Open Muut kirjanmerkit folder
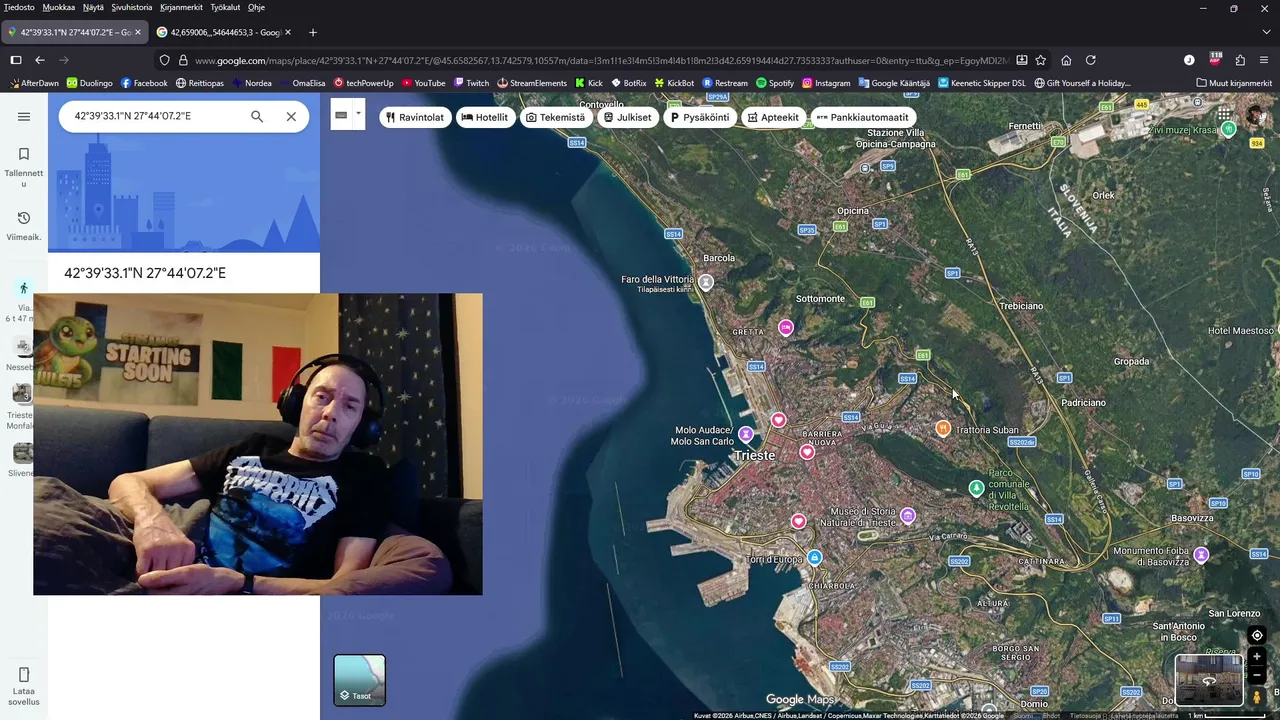The width and height of the screenshot is (1280, 720). coord(1234,83)
